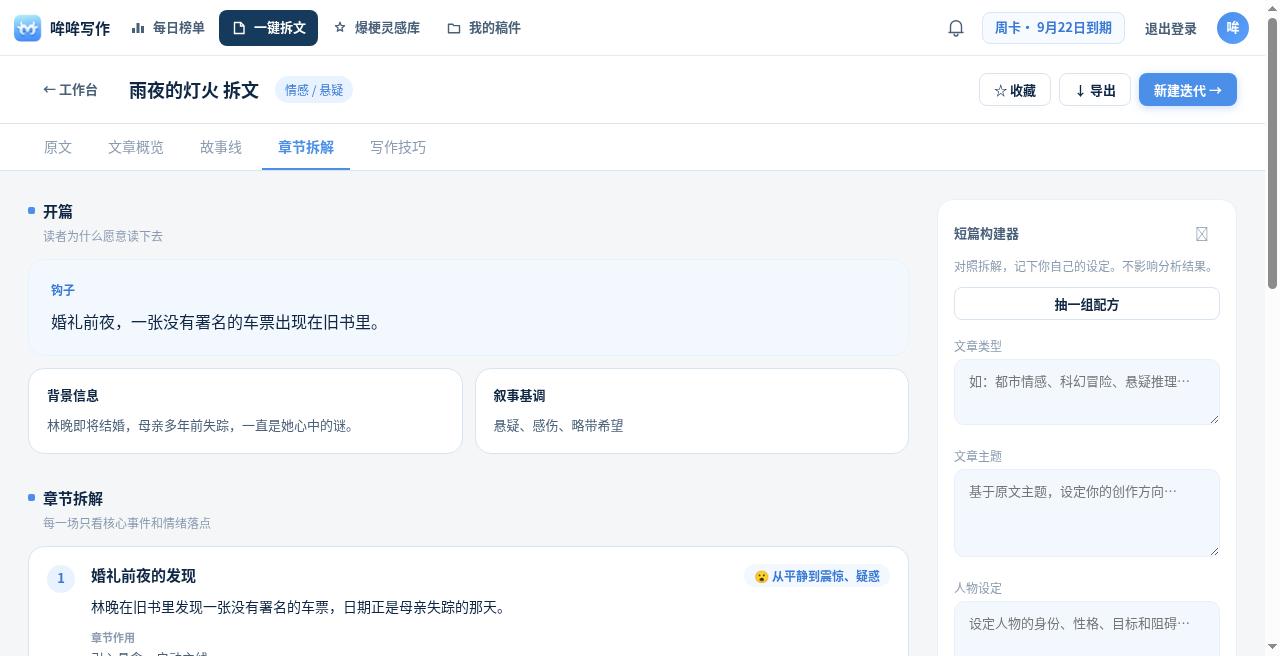This screenshot has height=656, width=1280.
Task: Click the 哞哞写作 logo icon
Action: [x=28, y=28]
